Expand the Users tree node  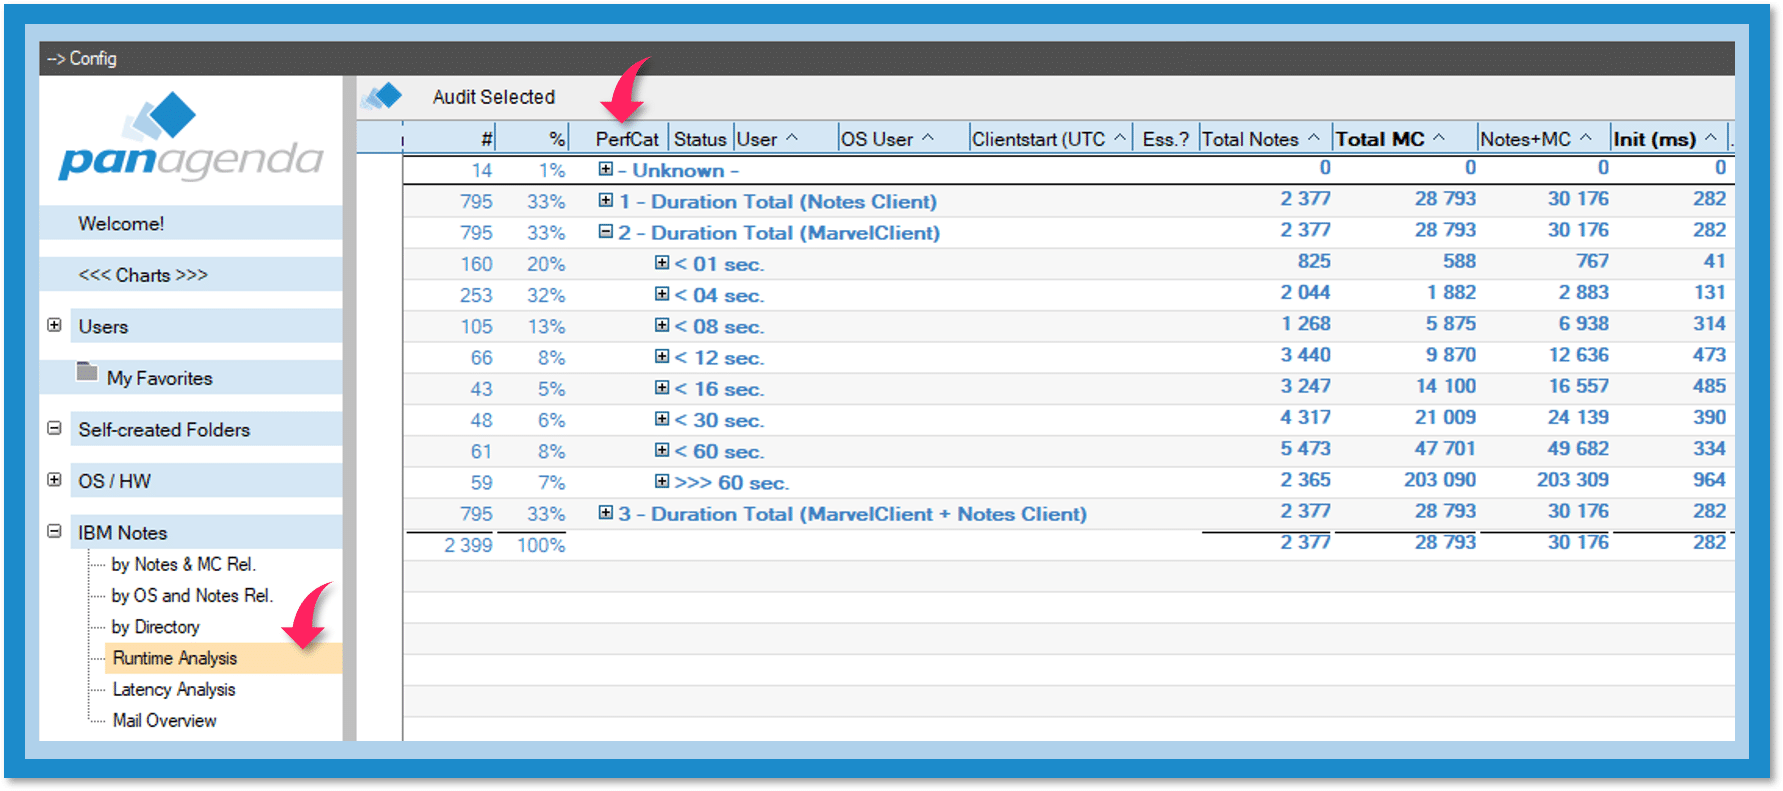pos(55,325)
